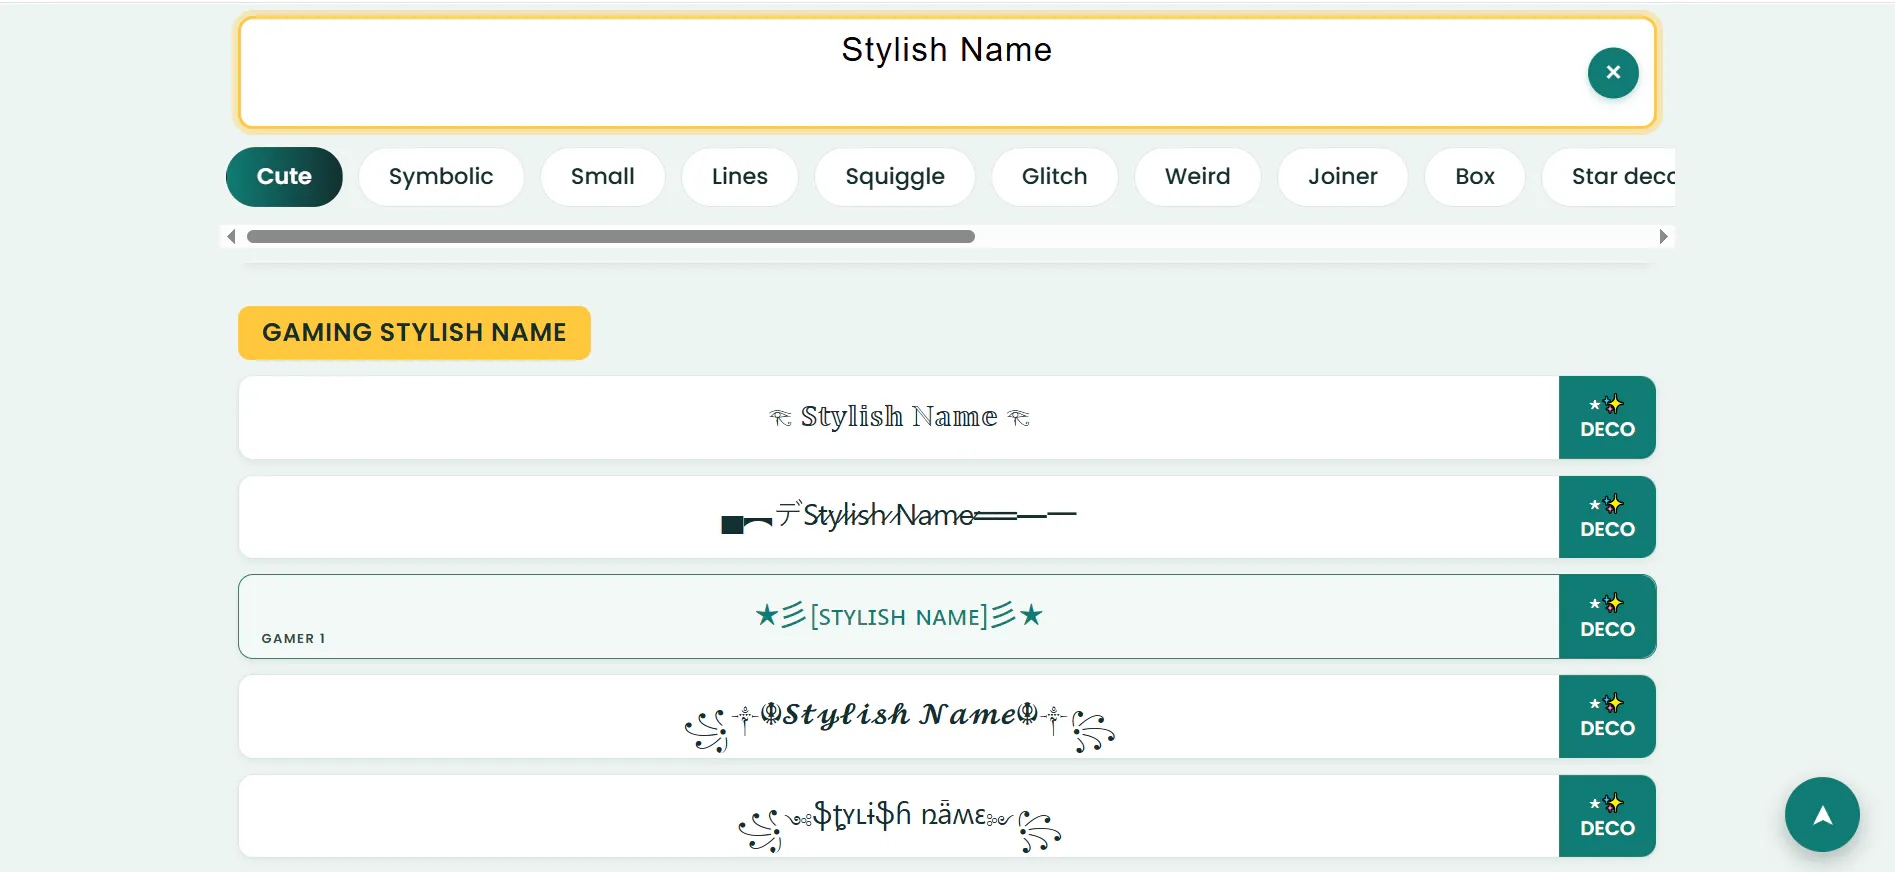Click the right arrow of the tab scrollbar

1663,237
